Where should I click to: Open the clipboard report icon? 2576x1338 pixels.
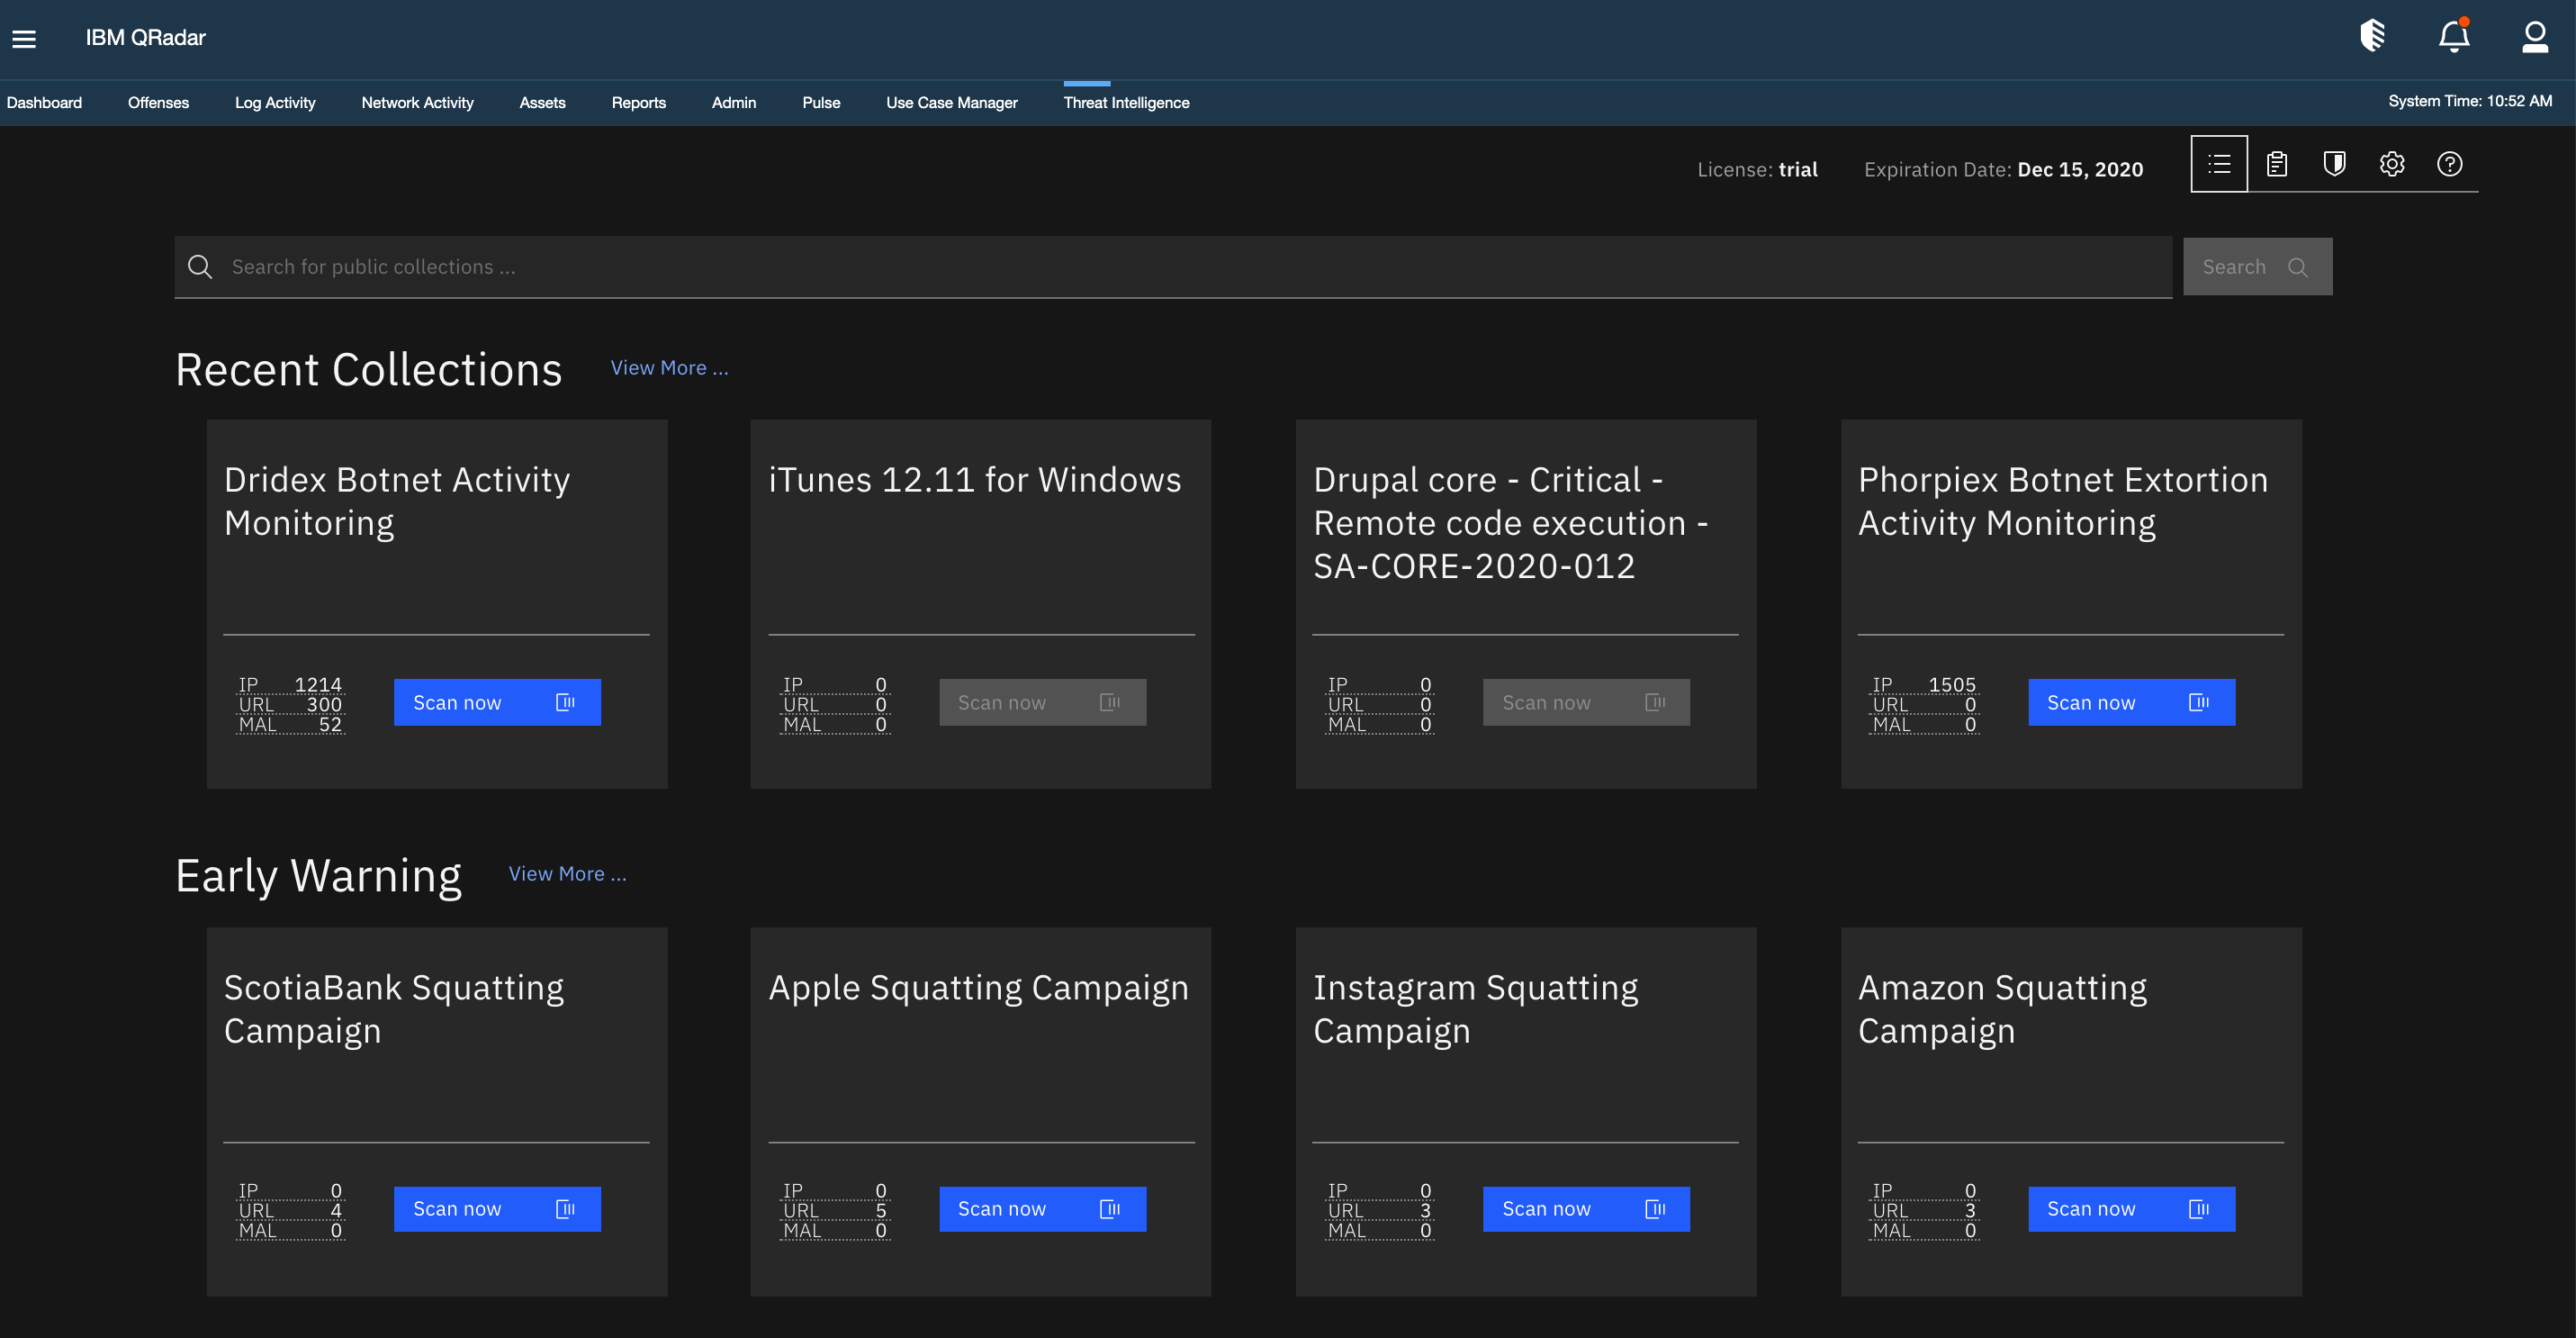(x=2277, y=164)
